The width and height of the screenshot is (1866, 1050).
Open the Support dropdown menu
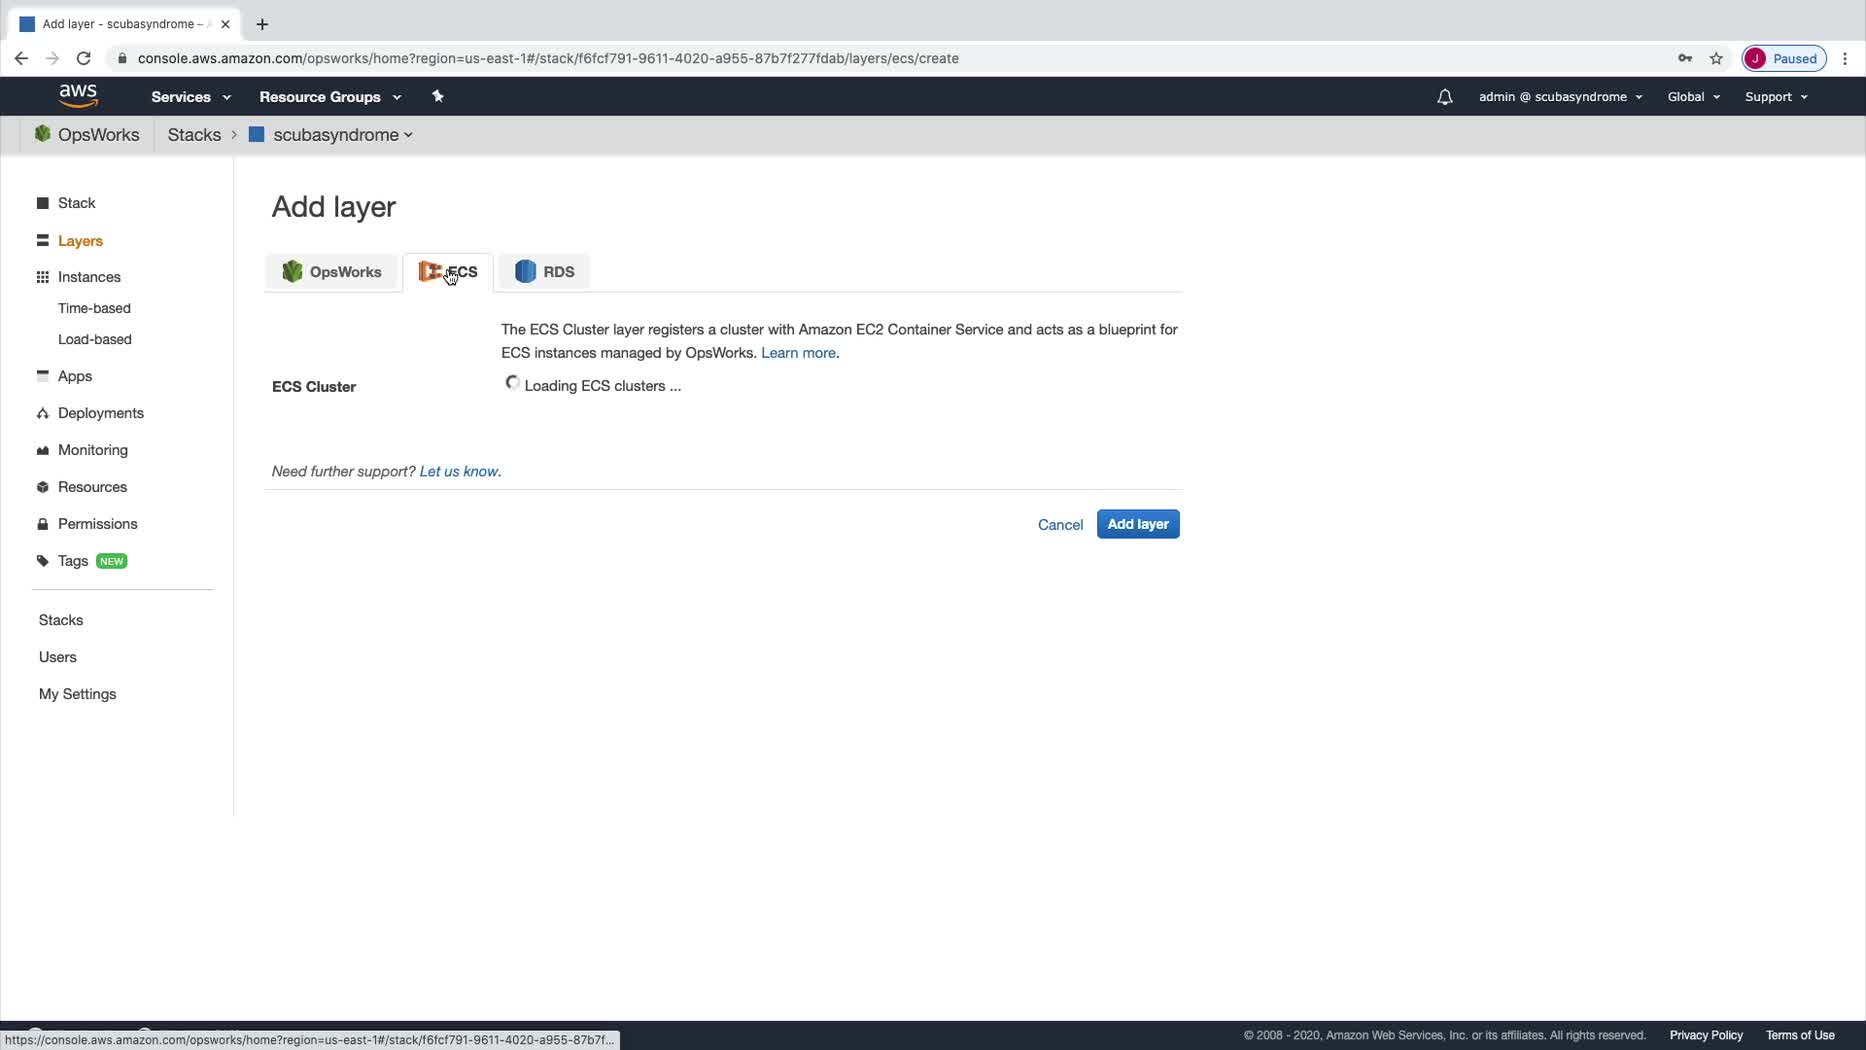pyautogui.click(x=1776, y=97)
